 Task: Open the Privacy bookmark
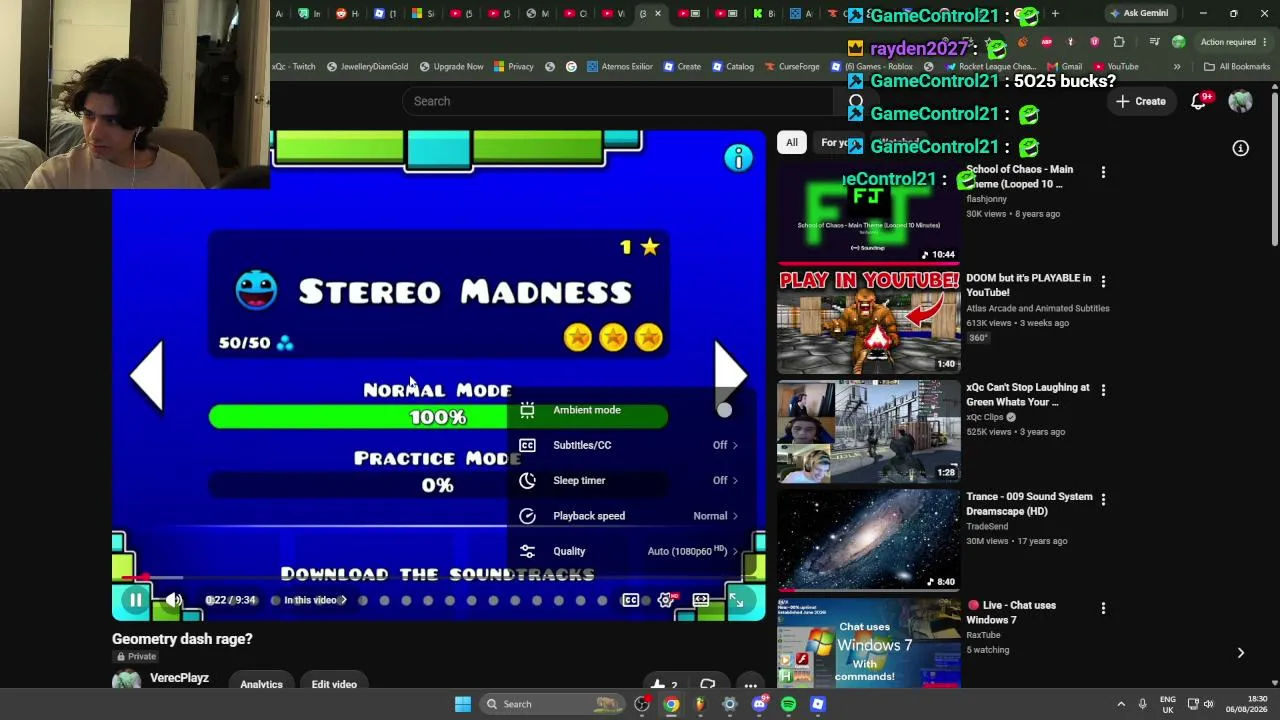(514, 67)
